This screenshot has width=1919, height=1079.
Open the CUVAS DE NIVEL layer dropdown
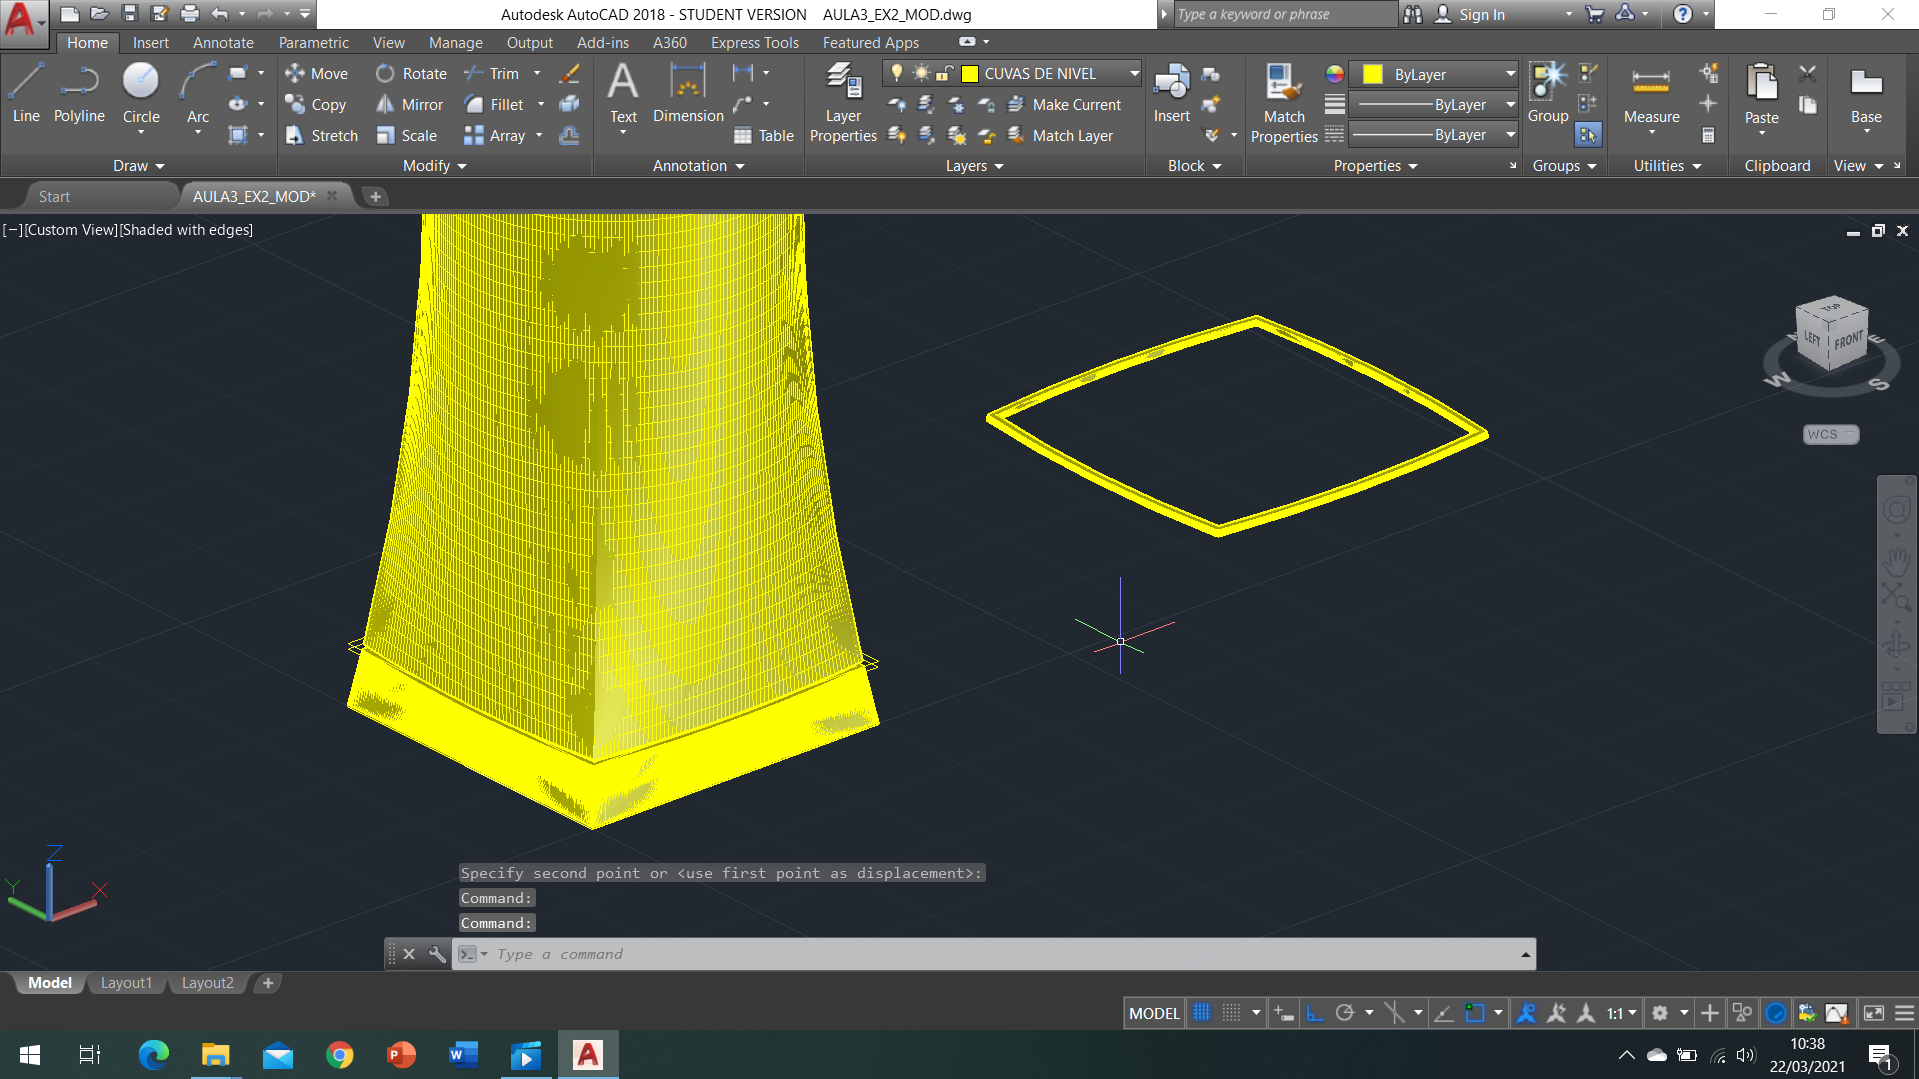[x=1134, y=73]
